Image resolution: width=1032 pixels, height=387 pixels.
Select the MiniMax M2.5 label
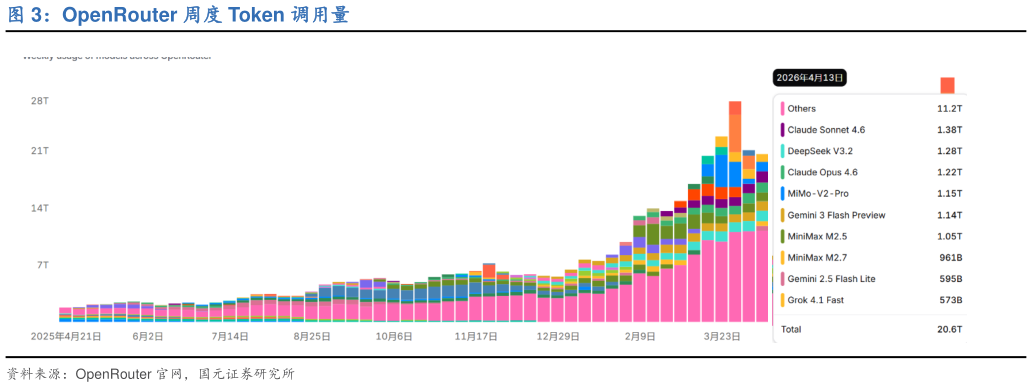[x=816, y=236]
